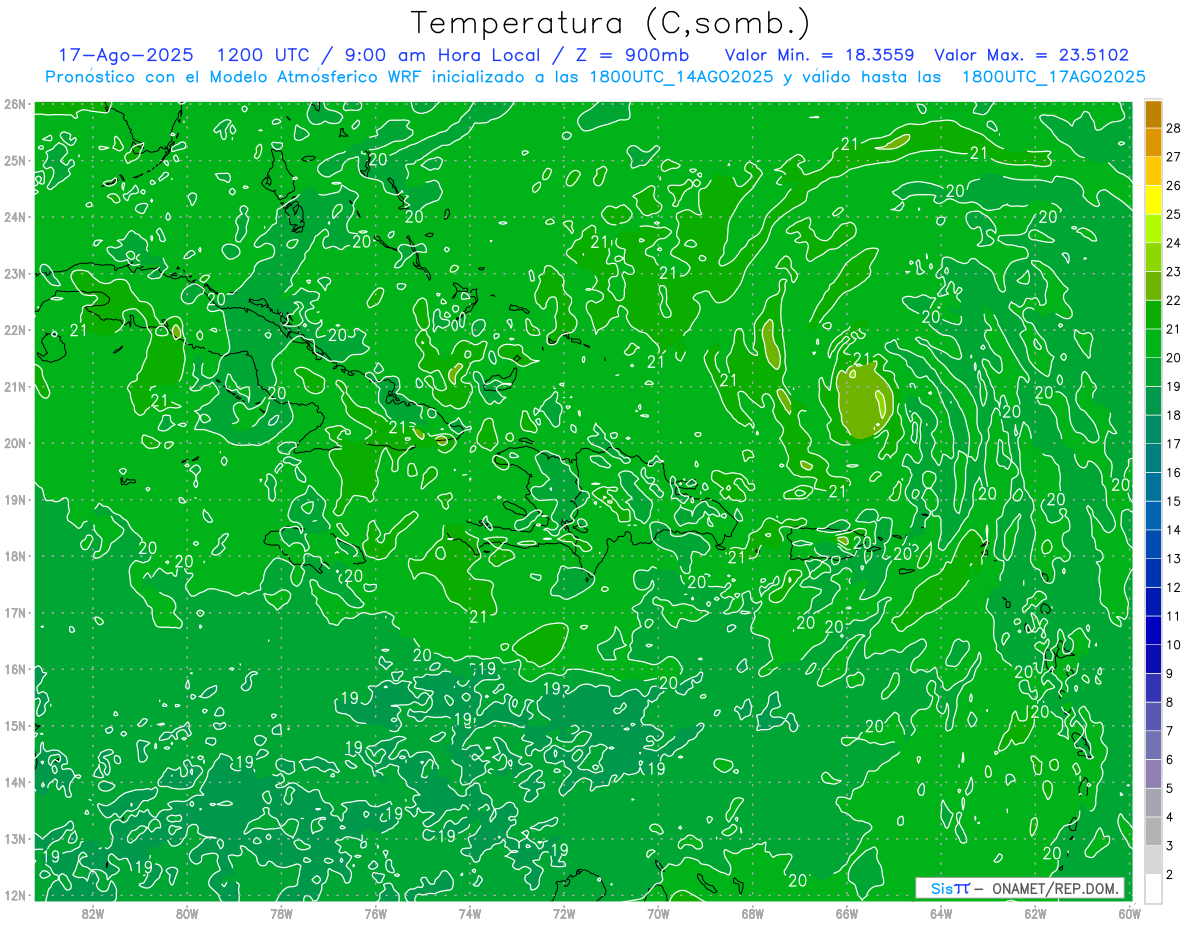Screen dimensions: 1200x927
Task: Click the map title 'Temperatura (C,somb.)'
Action: click(611, 23)
